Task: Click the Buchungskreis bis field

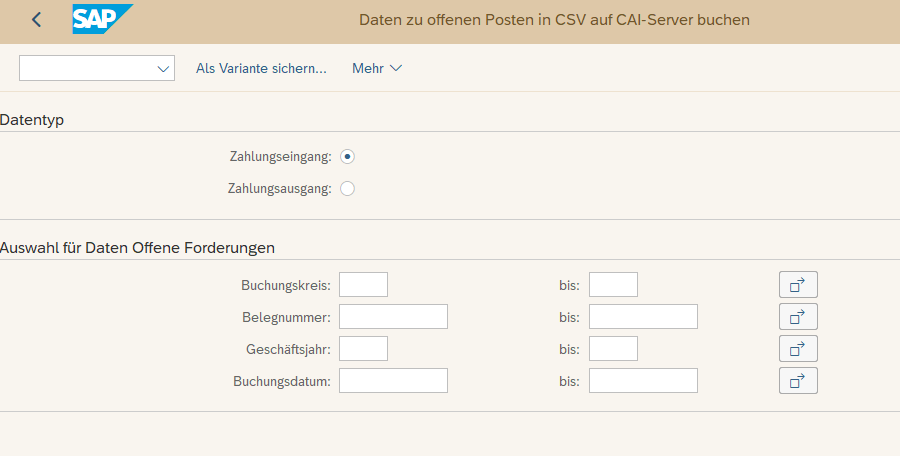Action: point(613,285)
